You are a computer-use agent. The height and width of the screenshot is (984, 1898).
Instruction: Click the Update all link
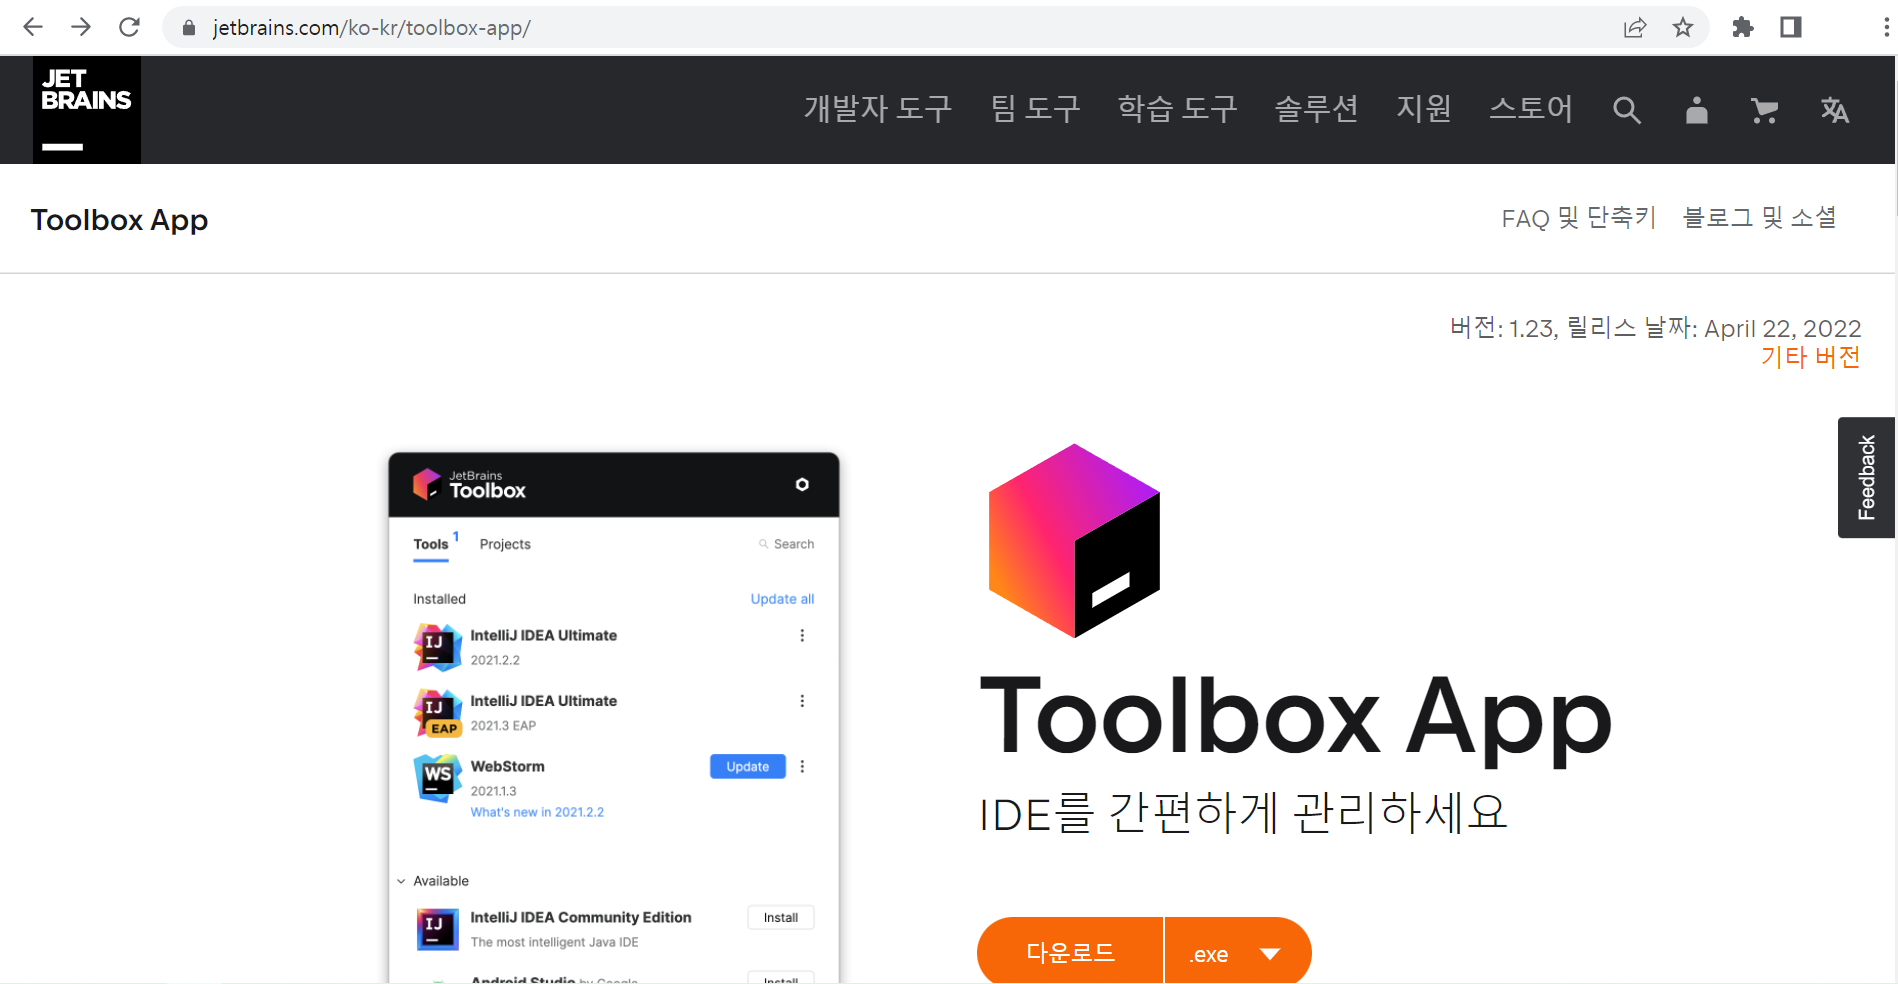(x=782, y=599)
